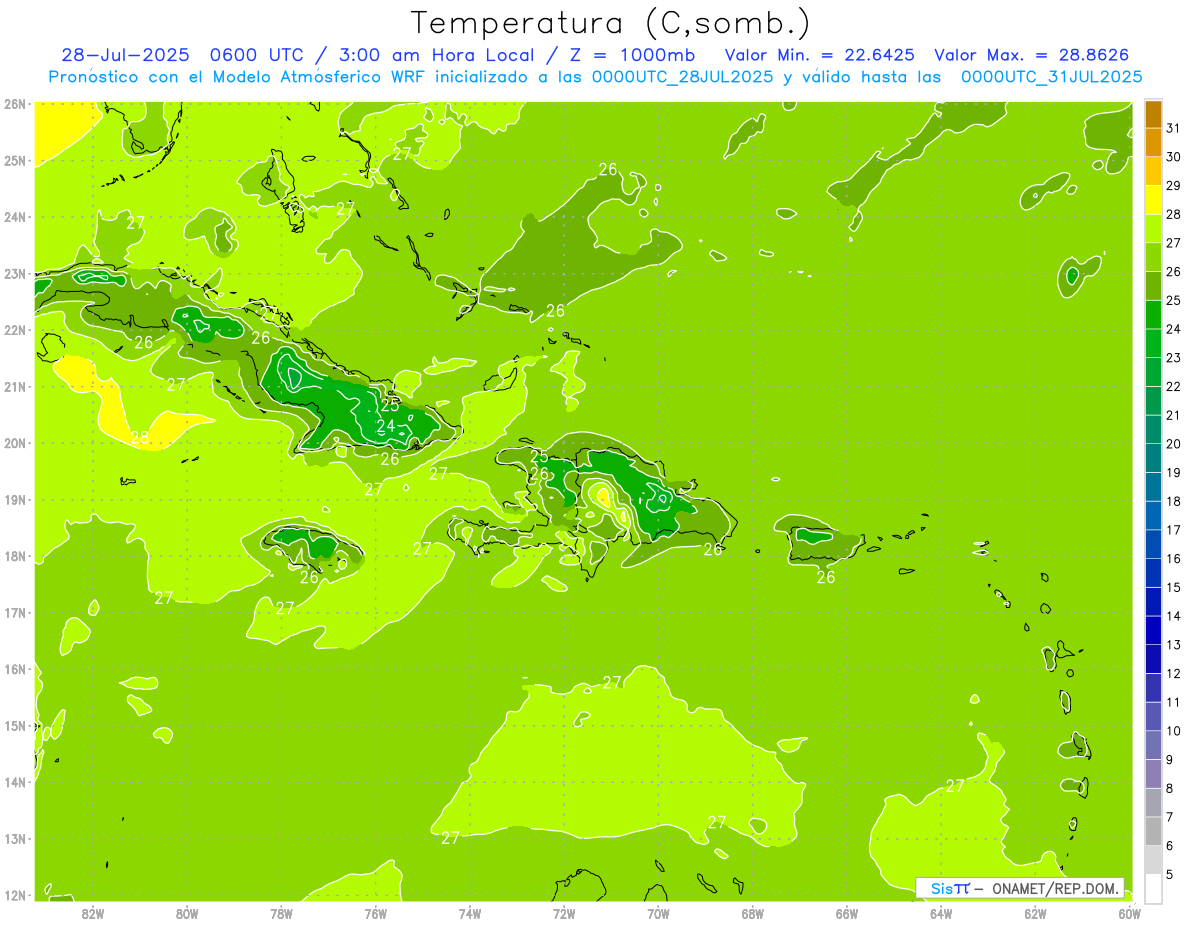Click the longitude axis label "72W"
This screenshot has width=1200, height=927.
pyautogui.click(x=564, y=912)
